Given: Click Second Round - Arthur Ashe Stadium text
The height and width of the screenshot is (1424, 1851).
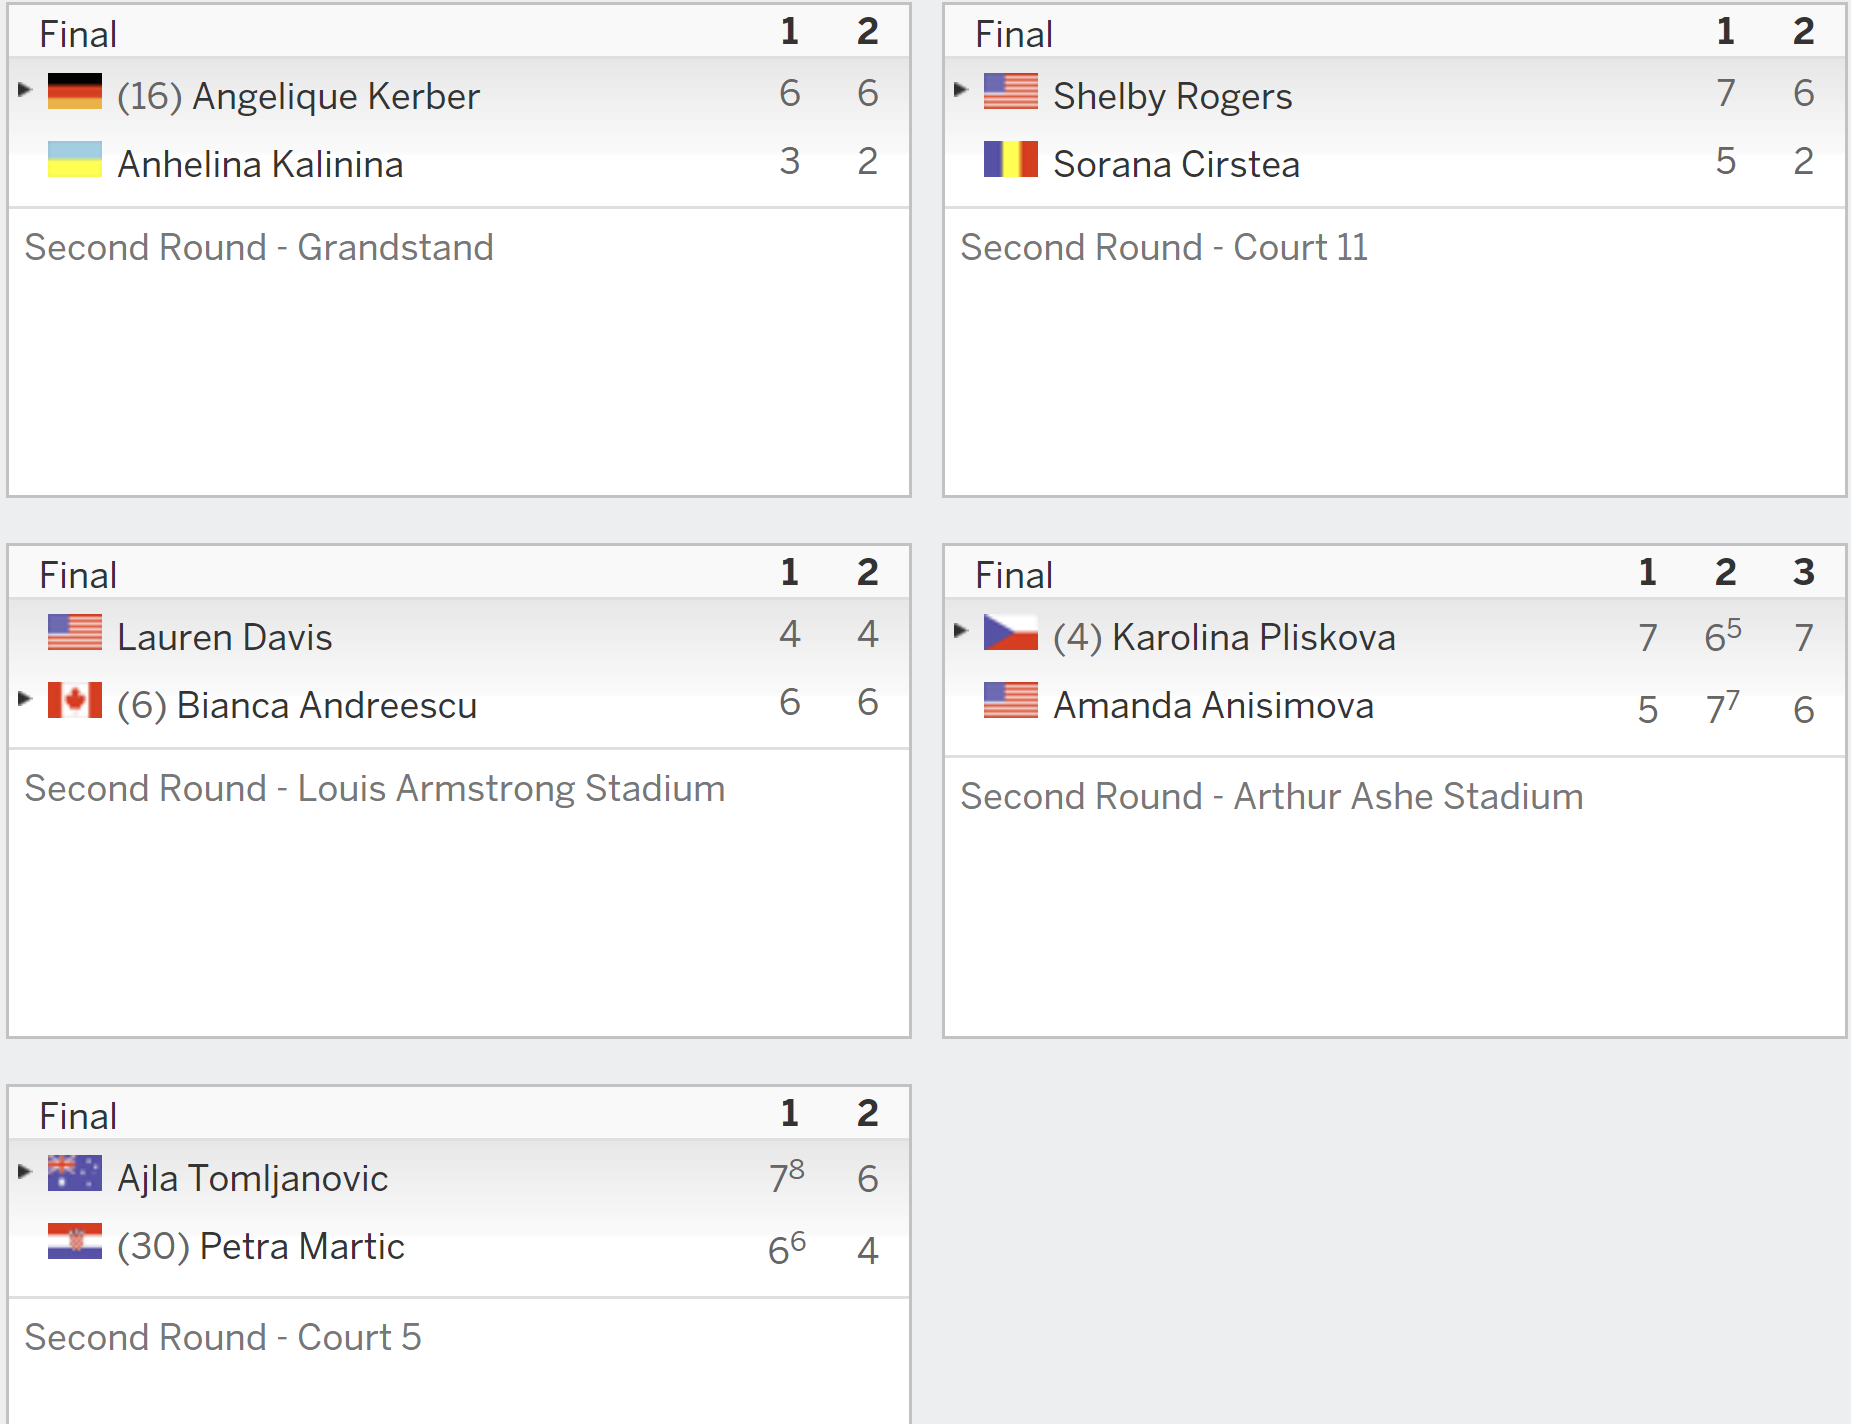Looking at the screenshot, I should coord(1272,796).
